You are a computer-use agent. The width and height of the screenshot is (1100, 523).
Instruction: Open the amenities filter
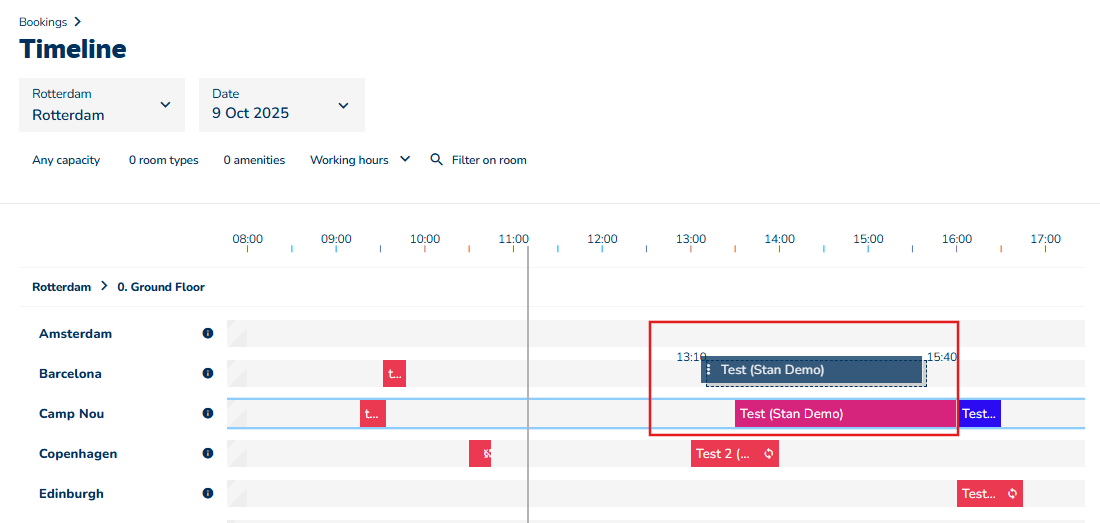(254, 160)
